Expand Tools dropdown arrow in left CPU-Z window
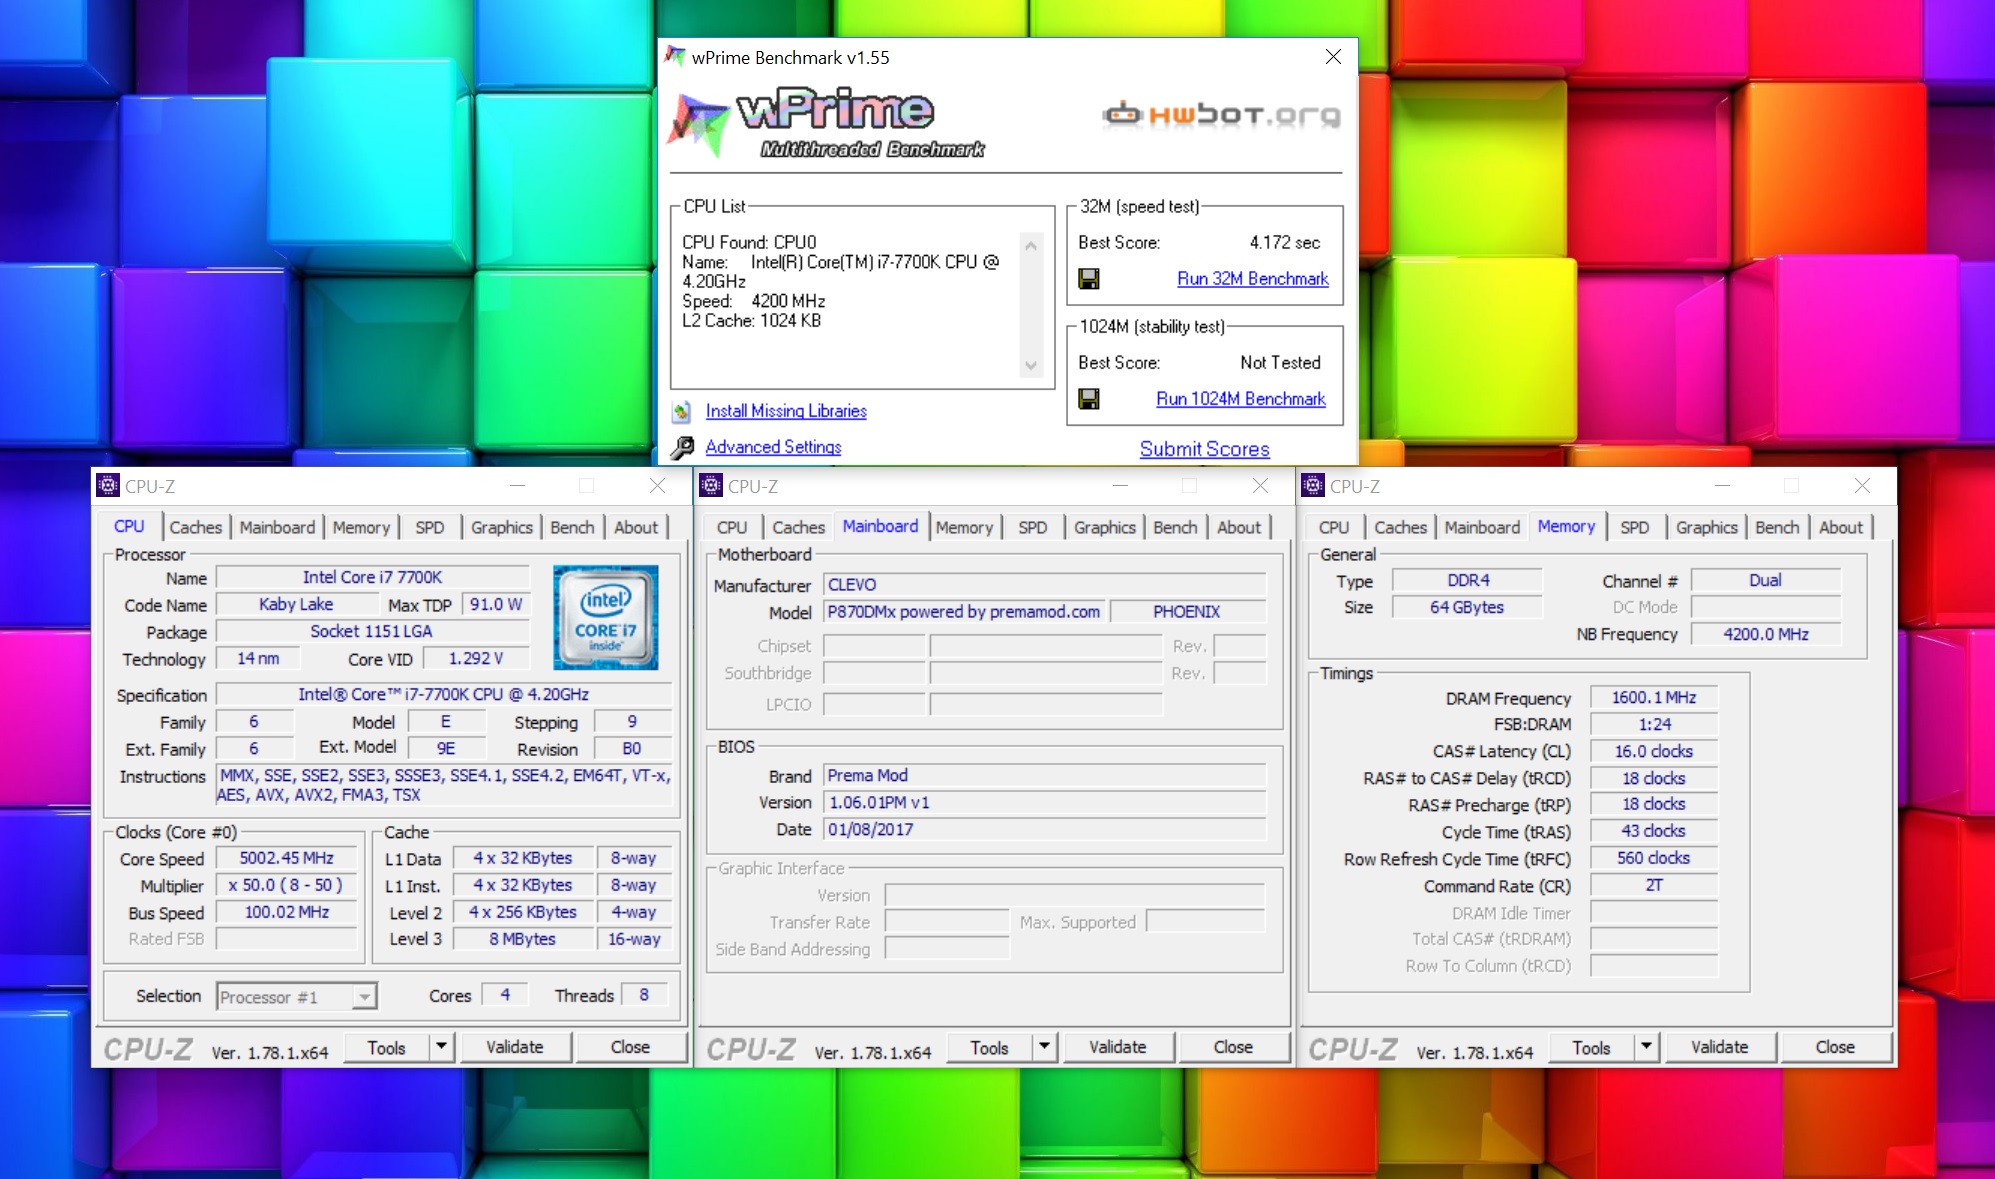This screenshot has width=1995, height=1179. (442, 1047)
